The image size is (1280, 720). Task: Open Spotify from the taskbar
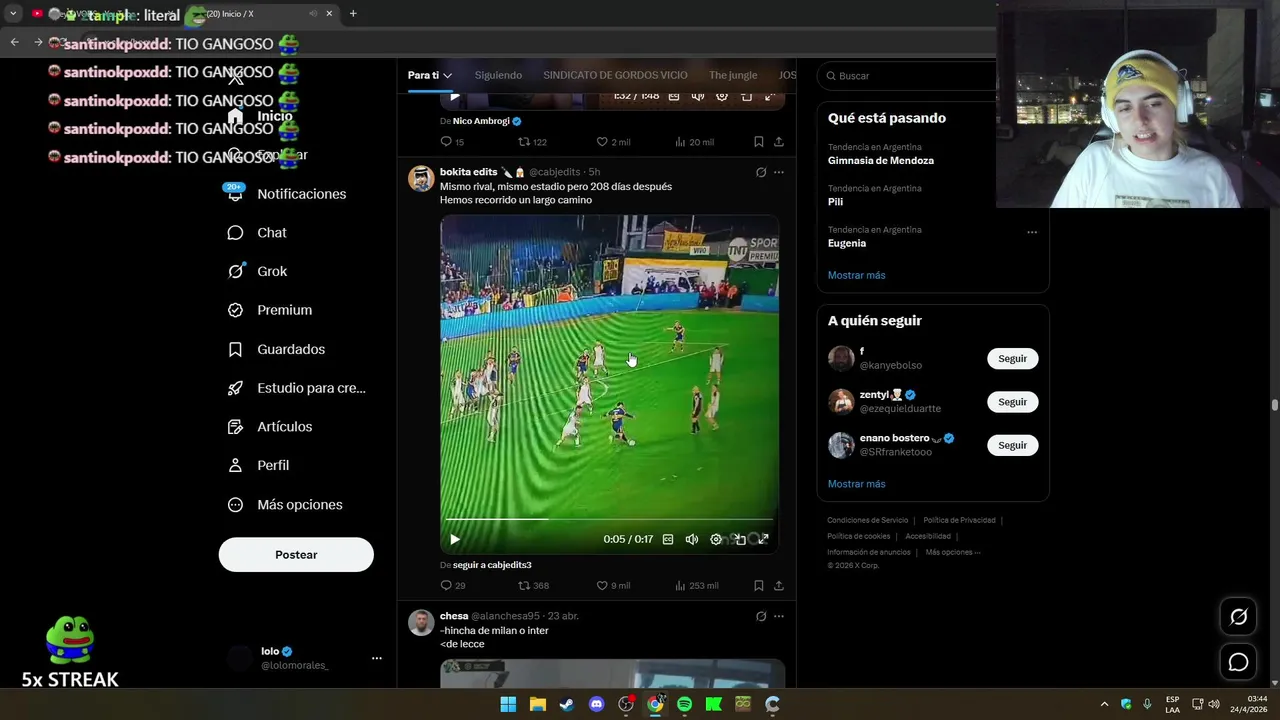684,704
